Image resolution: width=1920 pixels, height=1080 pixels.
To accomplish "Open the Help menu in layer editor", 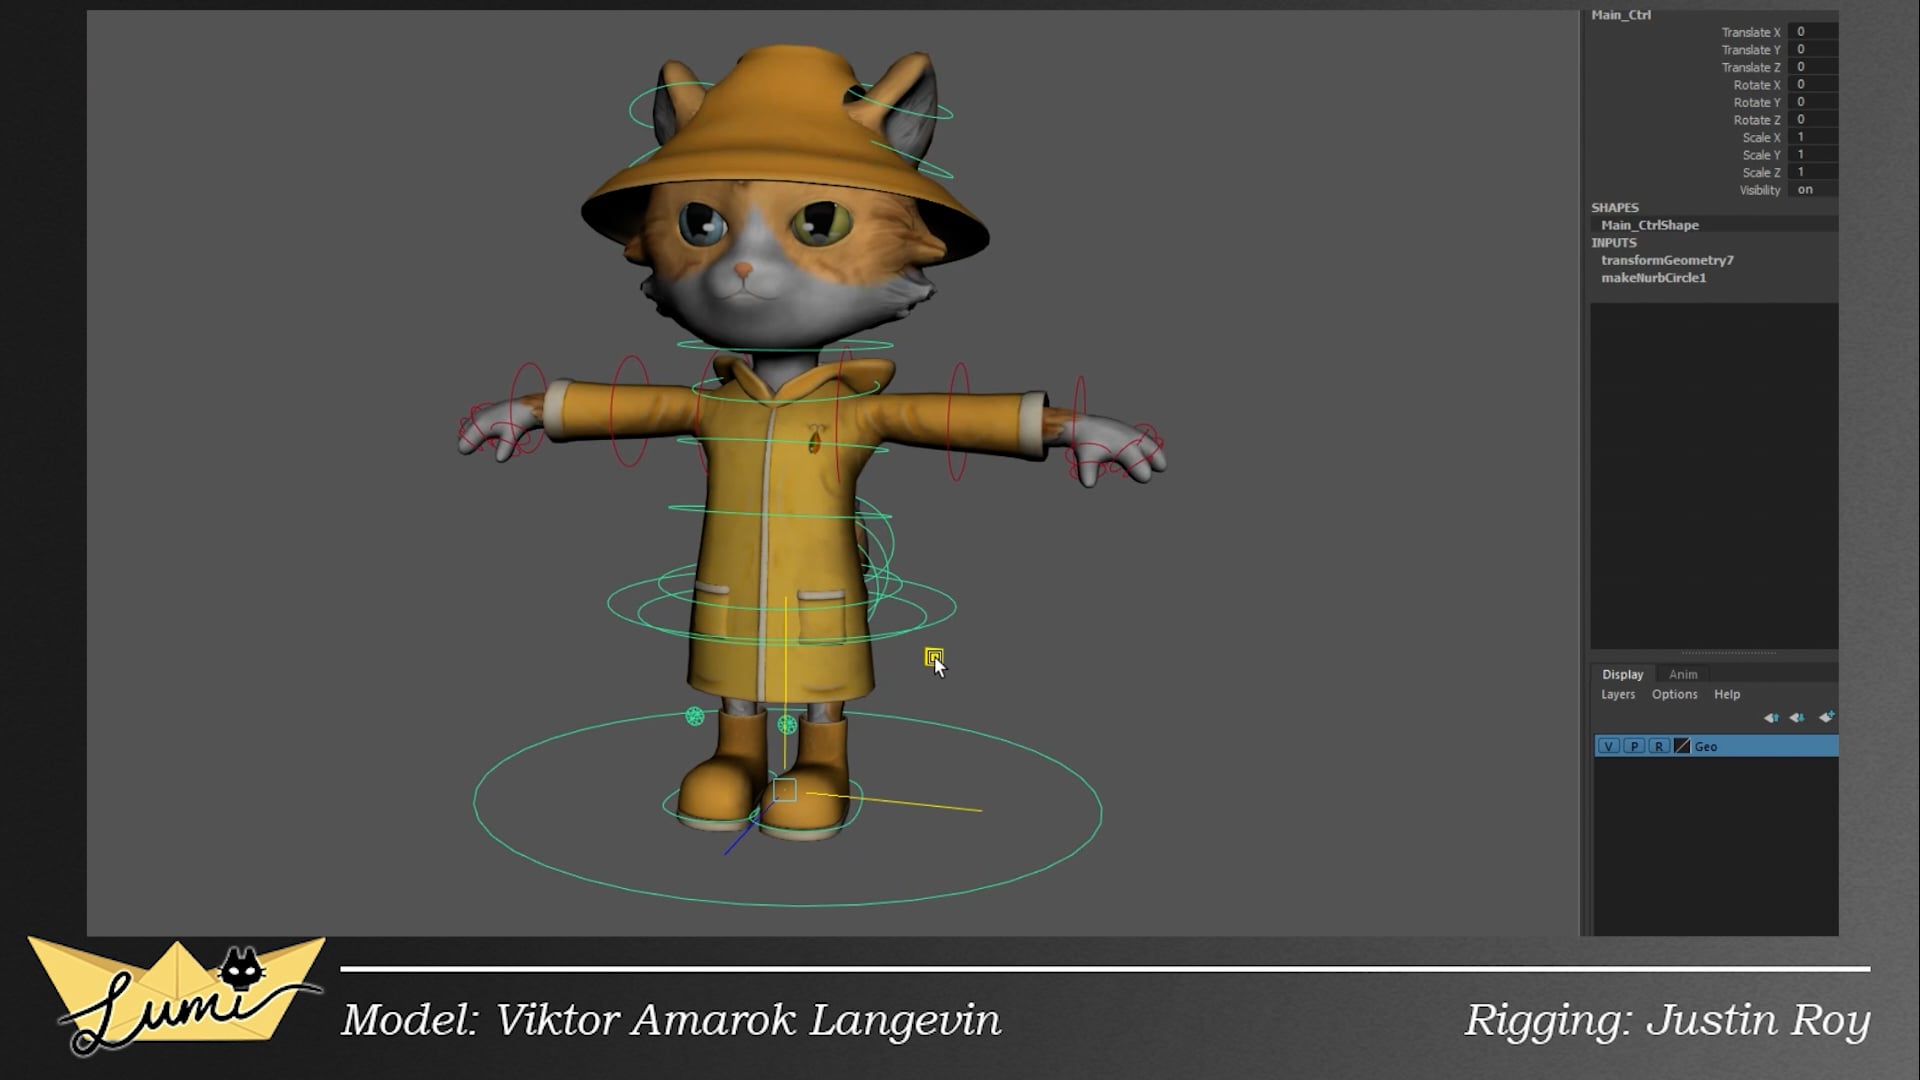I will (1727, 694).
